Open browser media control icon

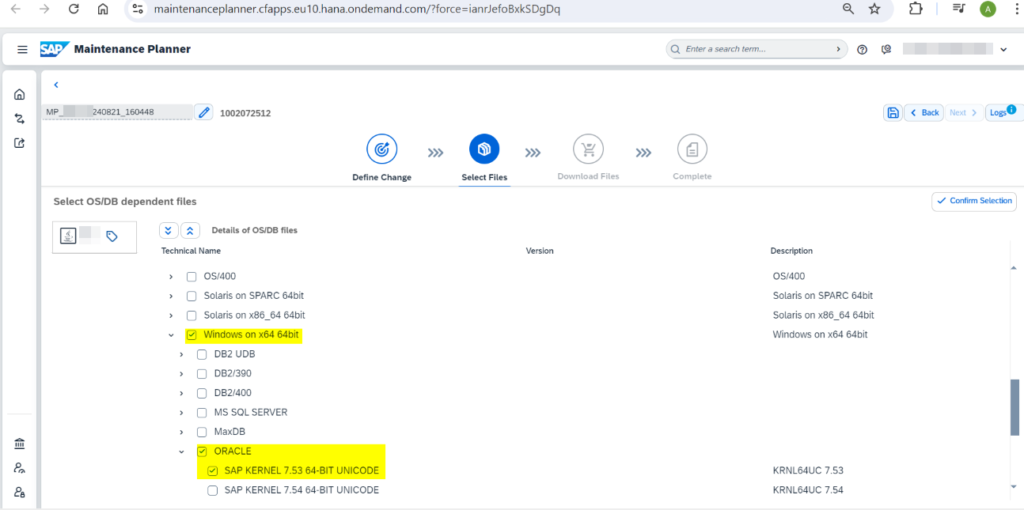click(x=959, y=9)
